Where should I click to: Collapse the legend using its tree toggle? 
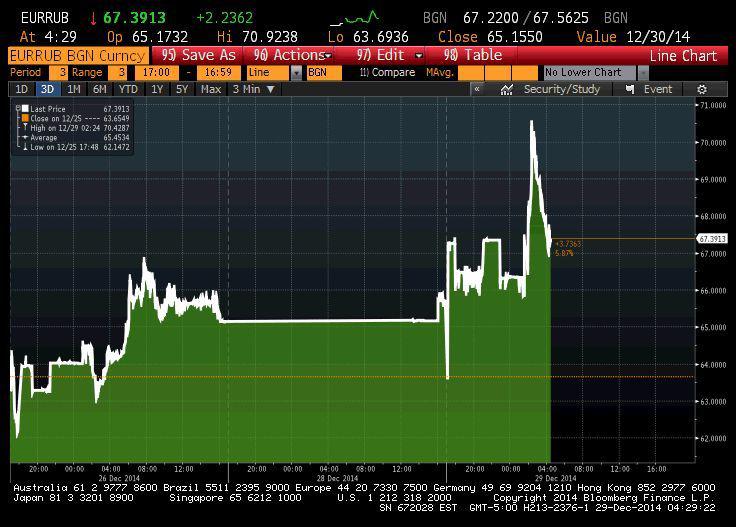[x=17, y=108]
